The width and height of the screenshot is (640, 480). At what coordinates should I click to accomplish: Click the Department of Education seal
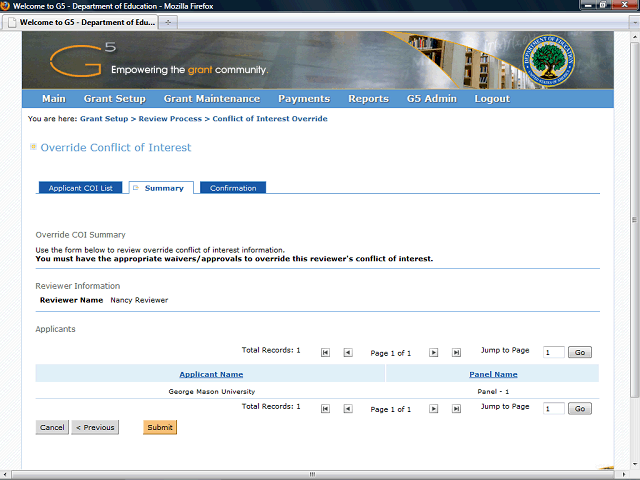[549, 60]
